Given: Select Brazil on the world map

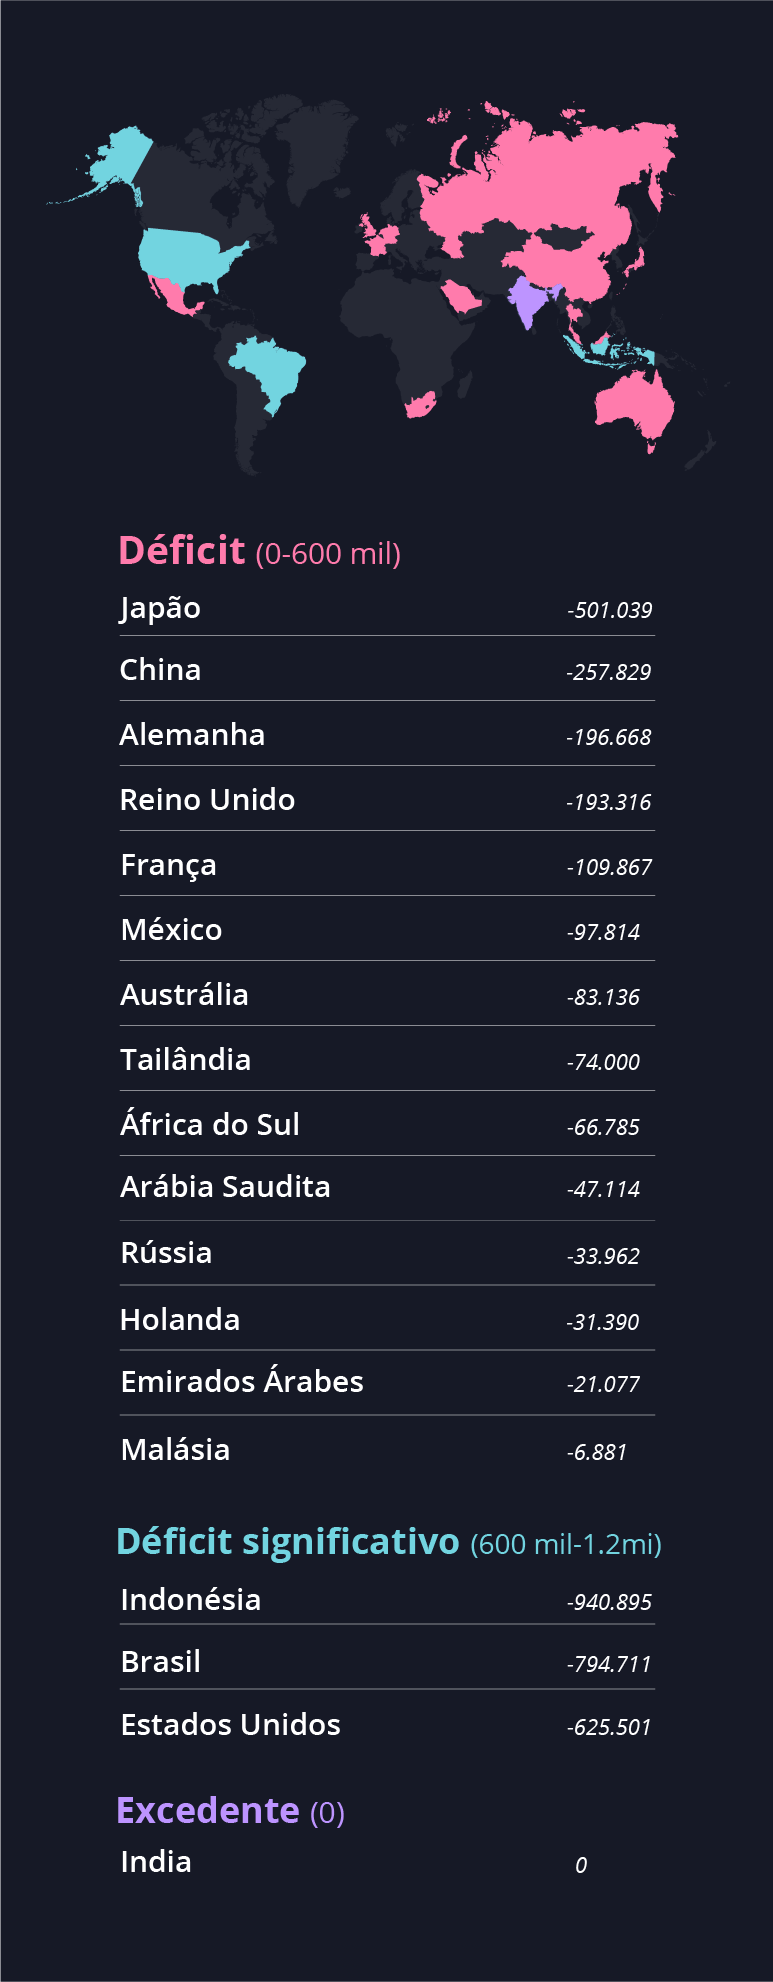Looking at the screenshot, I should tap(270, 372).
